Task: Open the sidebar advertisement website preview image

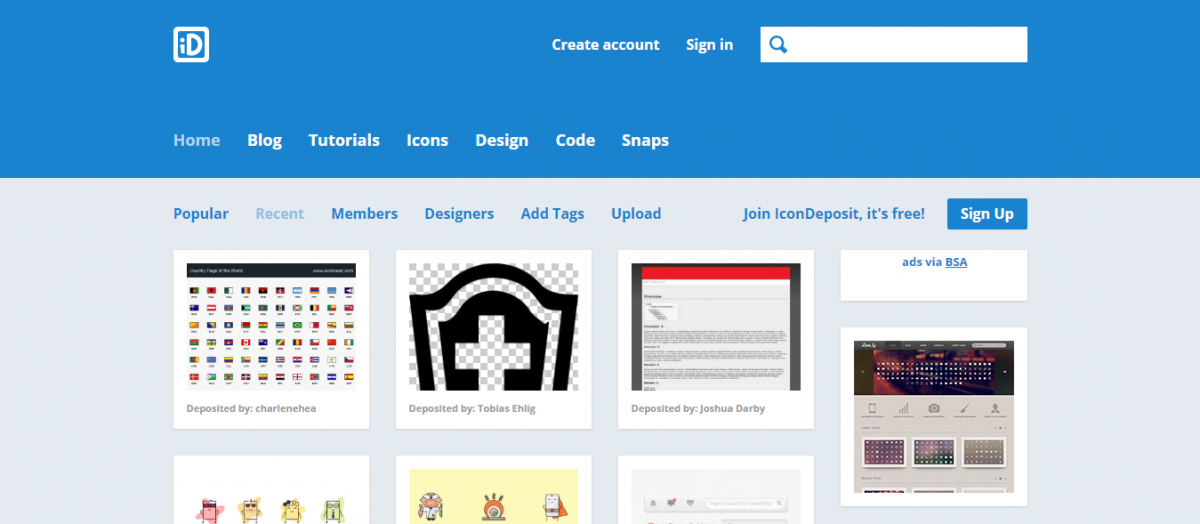Action: pyautogui.click(x=934, y=416)
